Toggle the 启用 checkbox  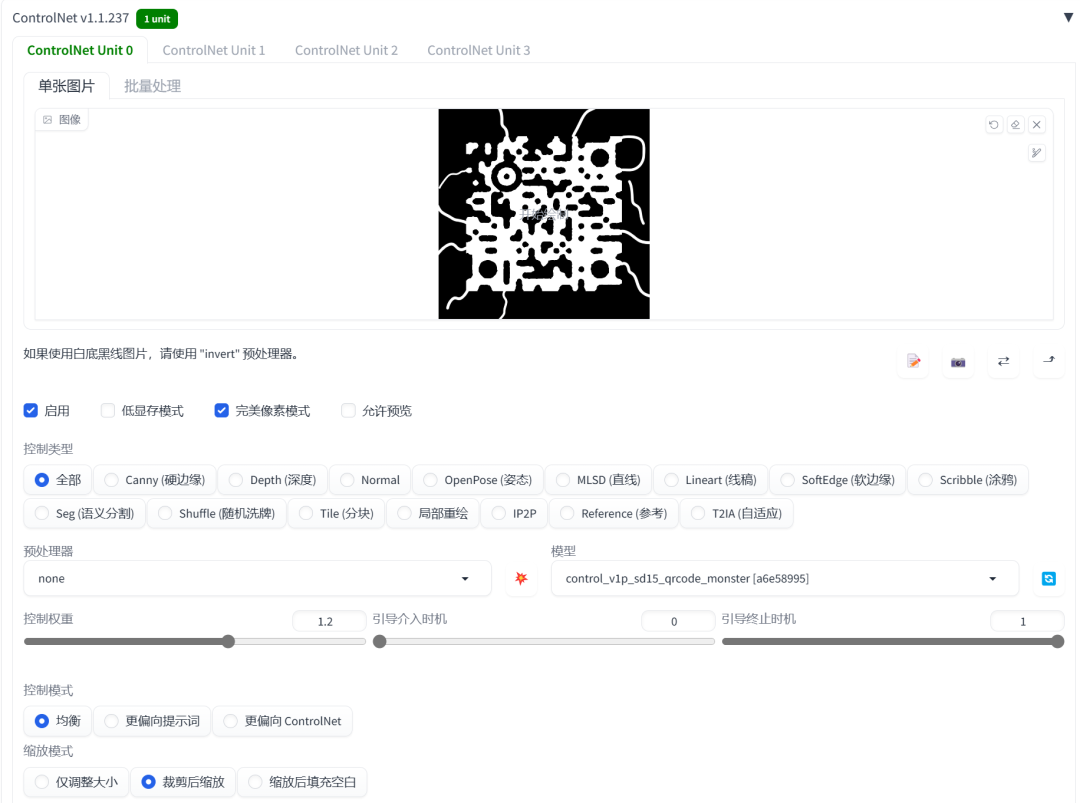[31, 410]
